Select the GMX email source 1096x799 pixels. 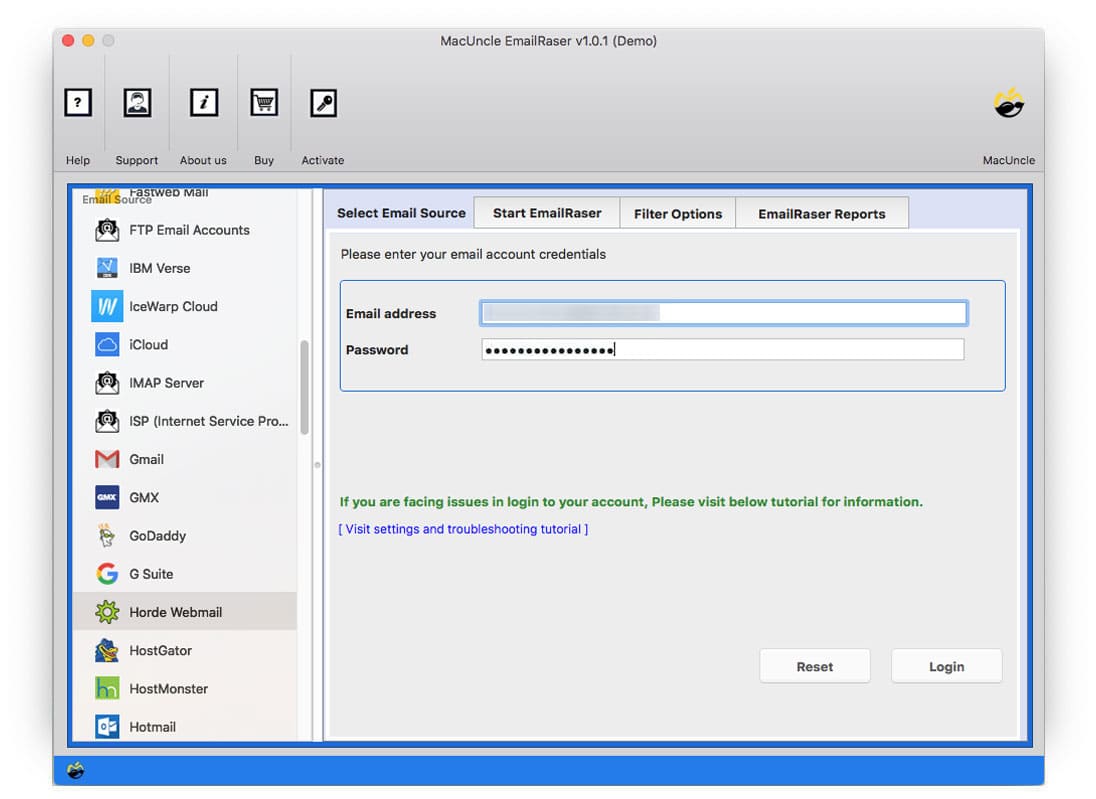(x=107, y=497)
